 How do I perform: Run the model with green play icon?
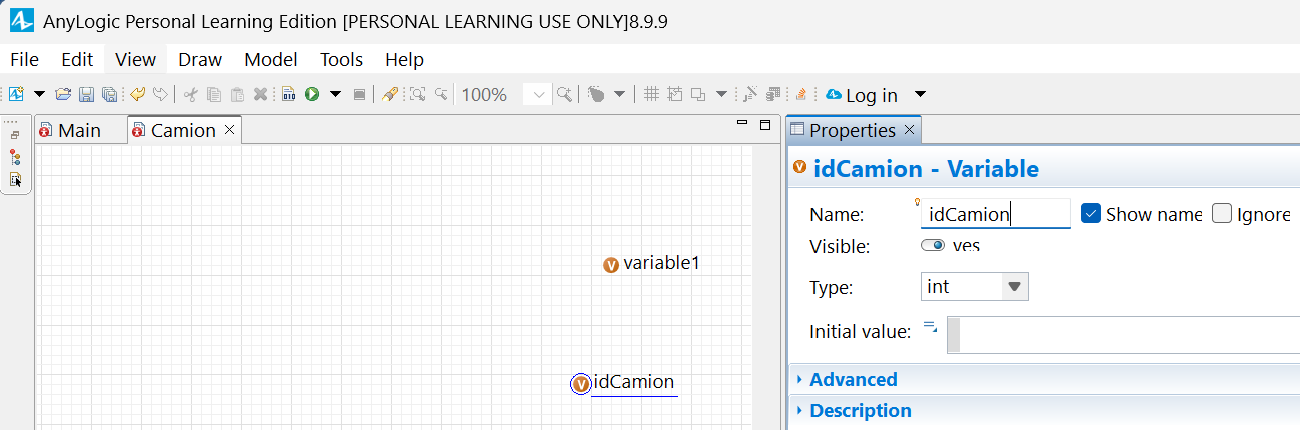[312, 94]
